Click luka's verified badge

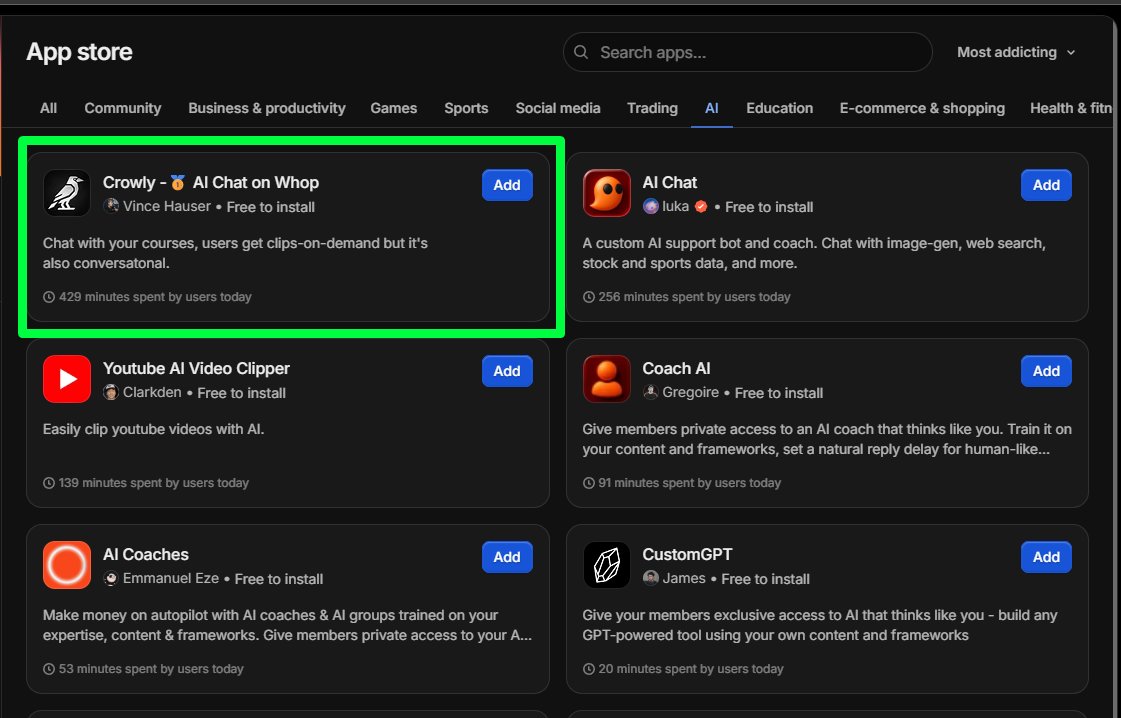click(x=701, y=206)
